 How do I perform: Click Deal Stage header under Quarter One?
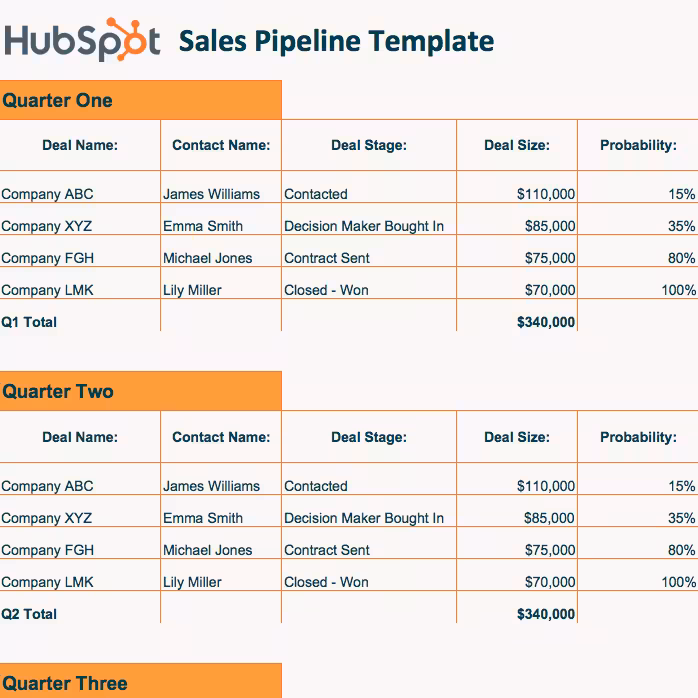(369, 146)
